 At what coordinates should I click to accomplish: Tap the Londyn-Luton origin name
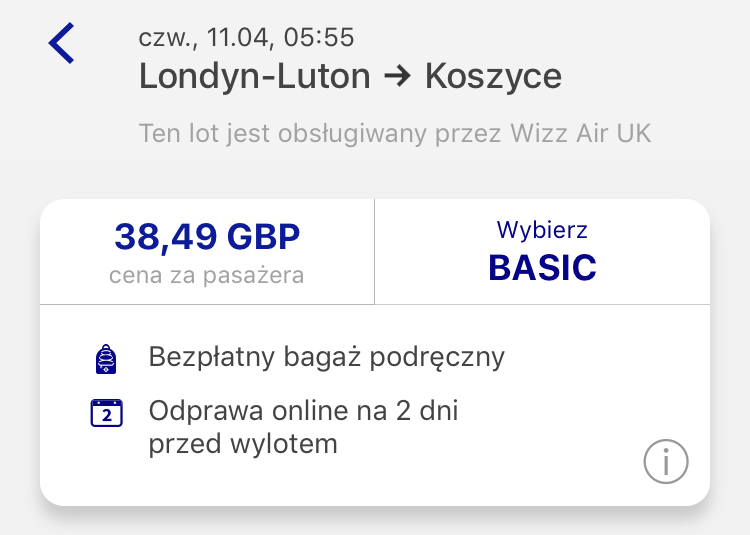tap(255, 76)
